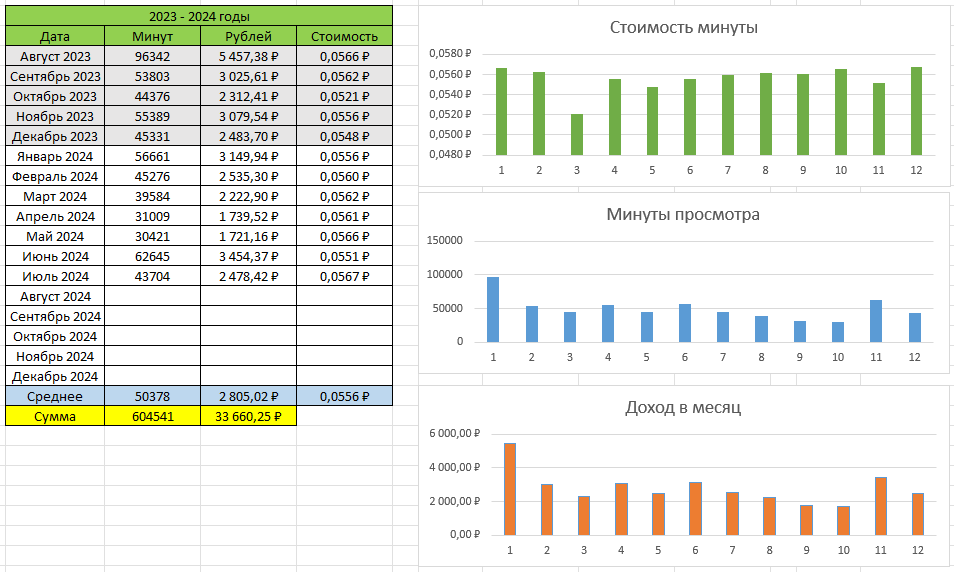The height and width of the screenshot is (572, 954).
Task: Select the 'Сентябрь 2024' date cell
Action: (x=55, y=316)
